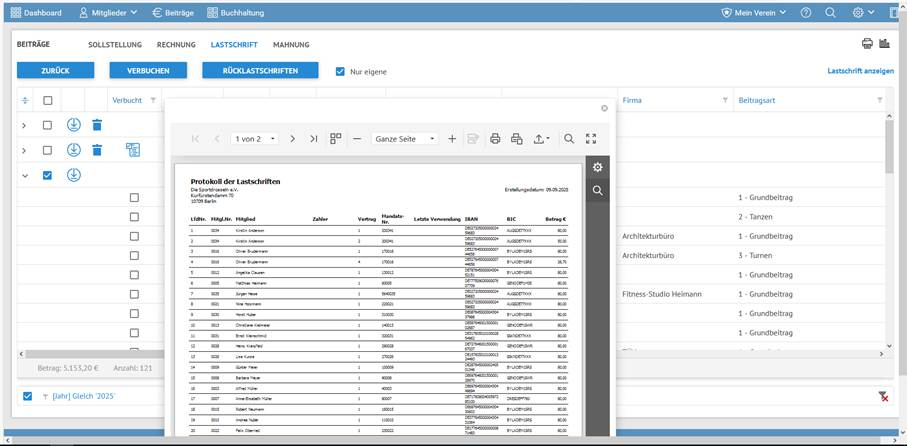Open the page selector showing 1 von 2
Viewport: 907px width, 446px height.
pyautogui.click(x=254, y=139)
